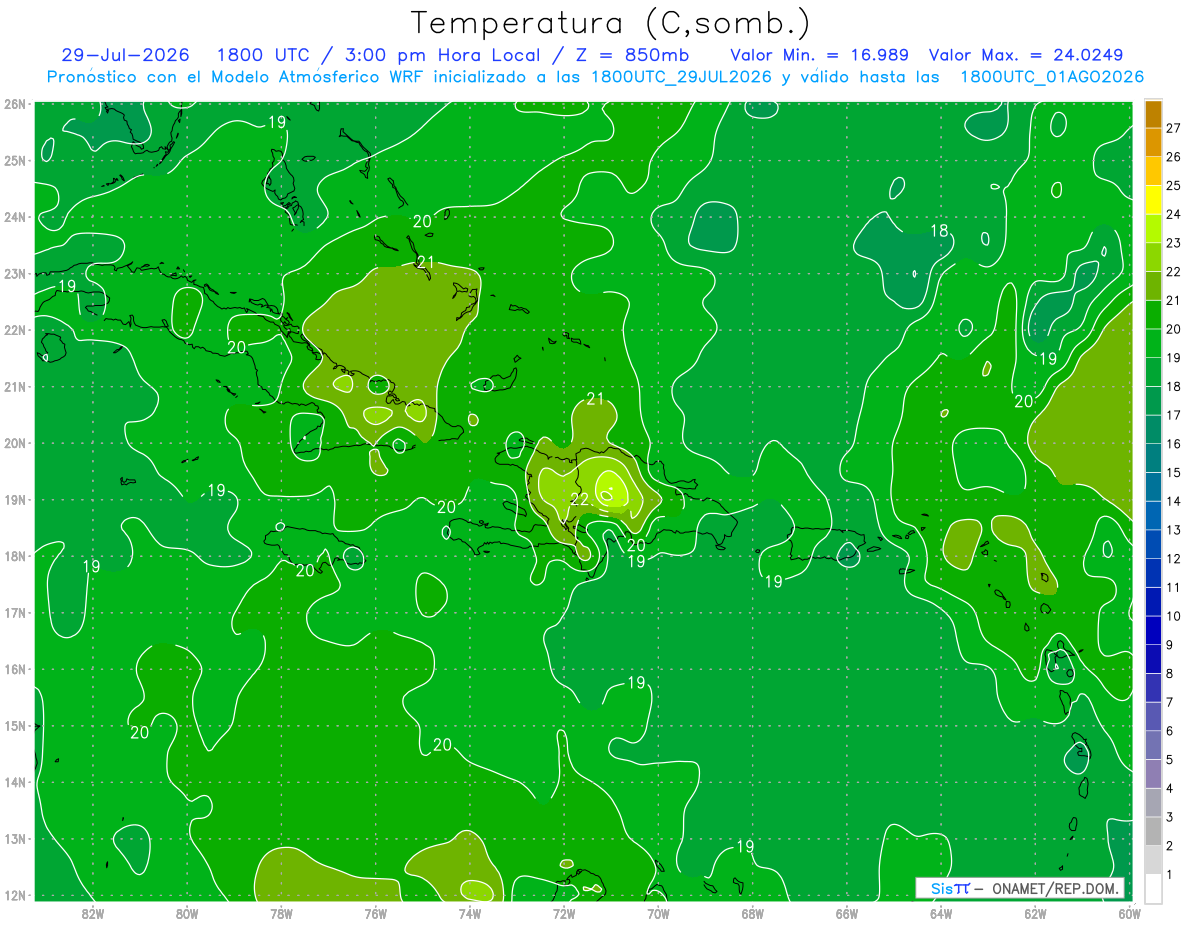Click longitude axis label "62W"
This screenshot has height=927, width=1200.
[1035, 913]
